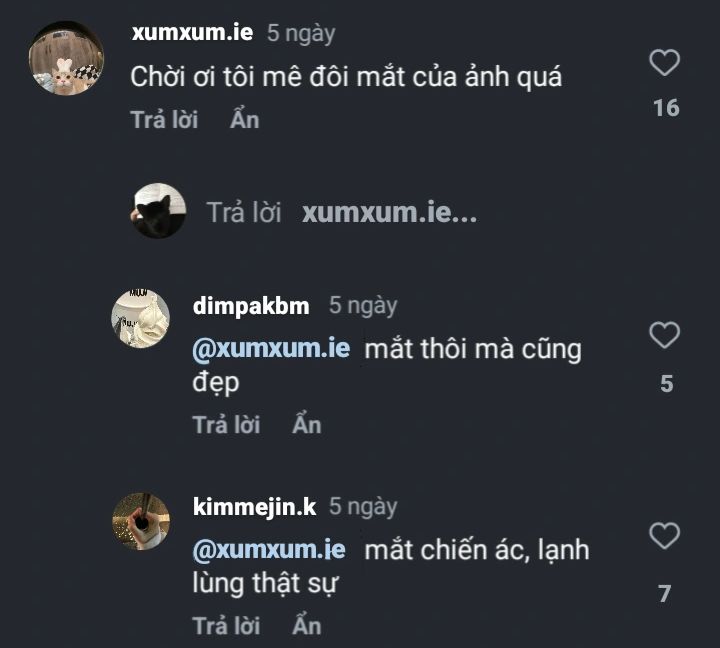This screenshot has height=648, width=720.
Task: Click the black cat avatar beside reply field
Action: [159, 211]
